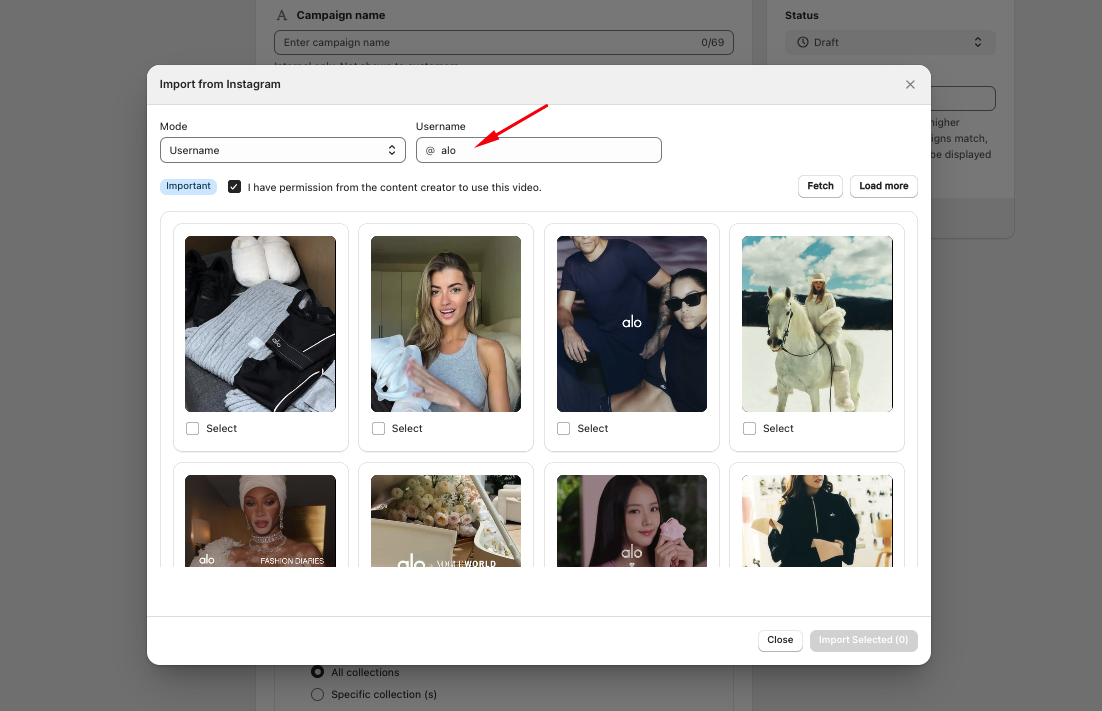The height and width of the screenshot is (711, 1102).
Task: Uncheck the content creator permission checkbox
Action: pos(235,187)
